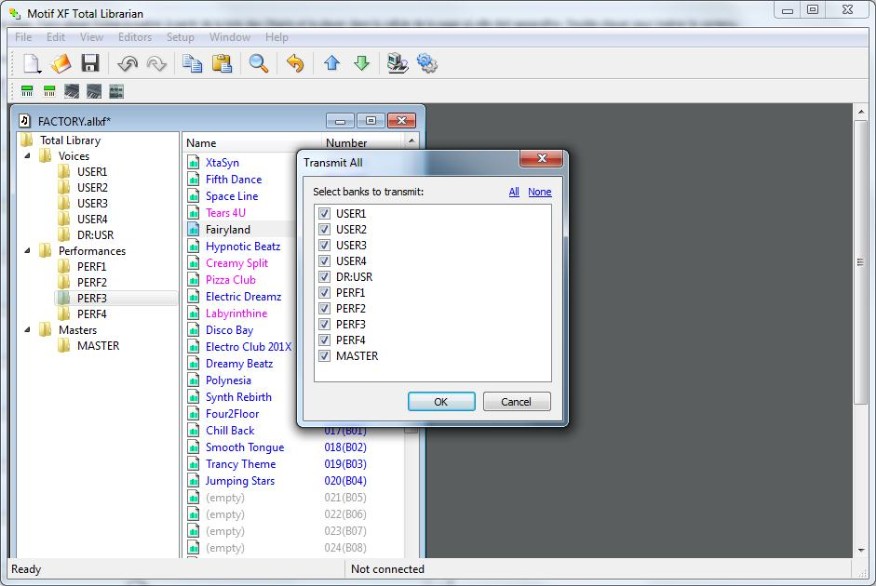Uncheck the PERF4 bank checkbox
Image resolution: width=876 pixels, height=586 pixels.
(324, 340)
